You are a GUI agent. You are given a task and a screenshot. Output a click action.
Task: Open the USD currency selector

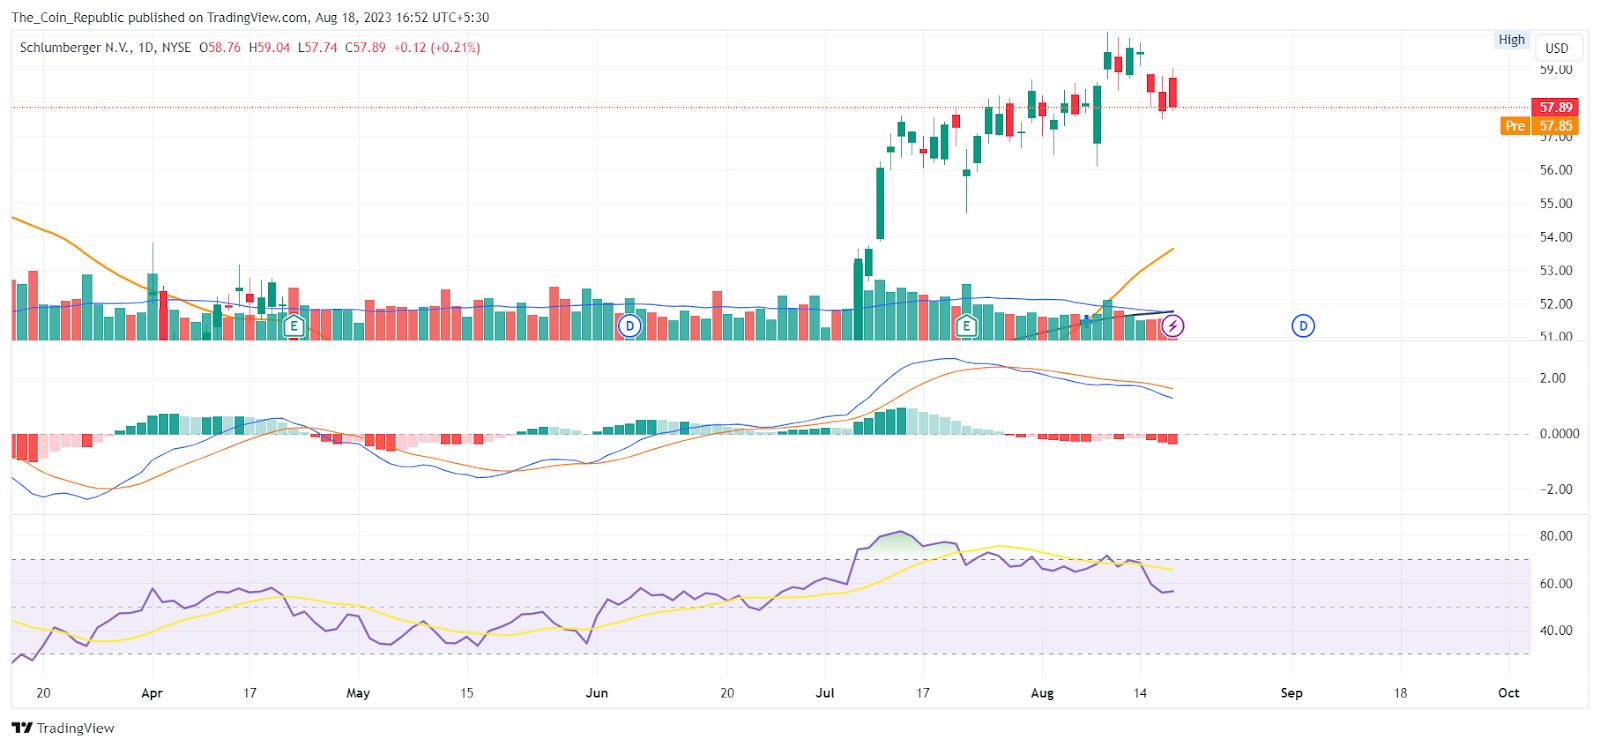(1557, 48)
